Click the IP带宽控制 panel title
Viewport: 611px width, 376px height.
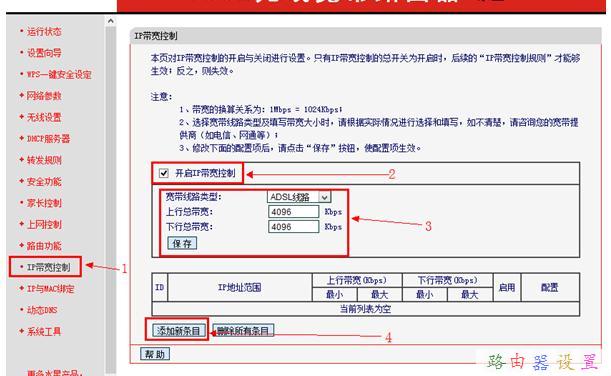(x=156, y=36)
